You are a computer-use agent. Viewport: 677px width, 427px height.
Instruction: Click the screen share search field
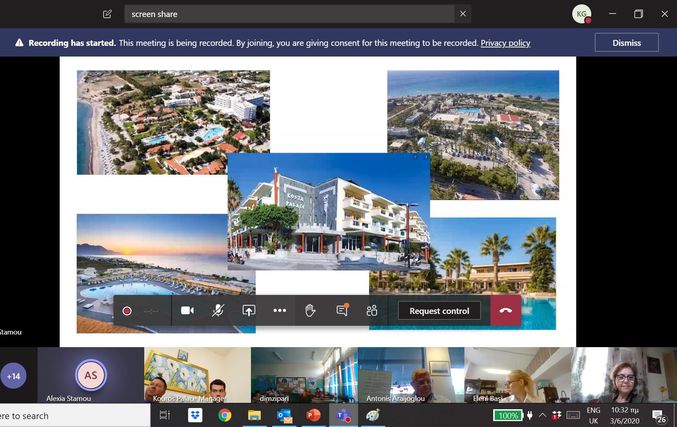[x=289, y=14]
